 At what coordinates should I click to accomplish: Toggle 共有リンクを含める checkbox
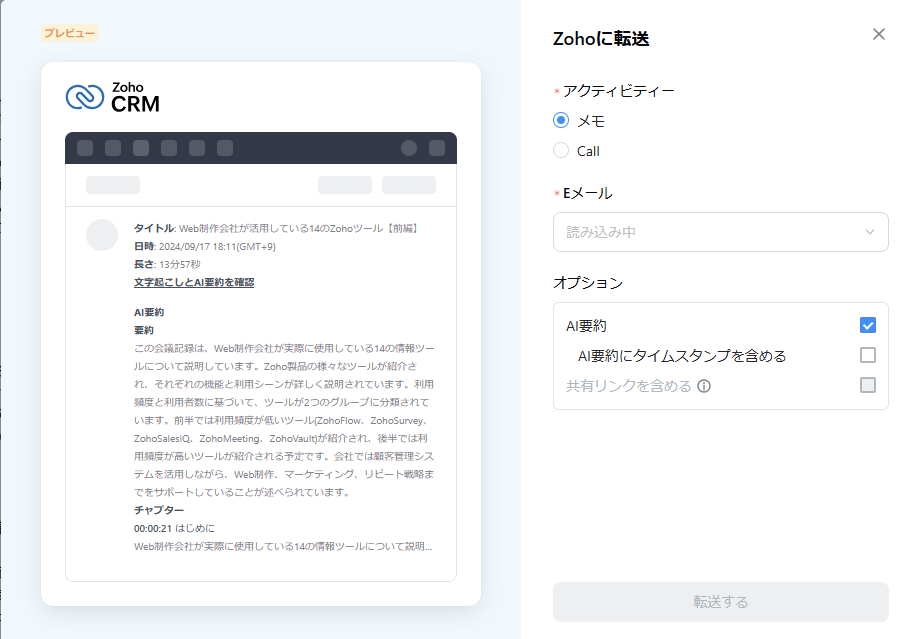[x=867, y=385]
